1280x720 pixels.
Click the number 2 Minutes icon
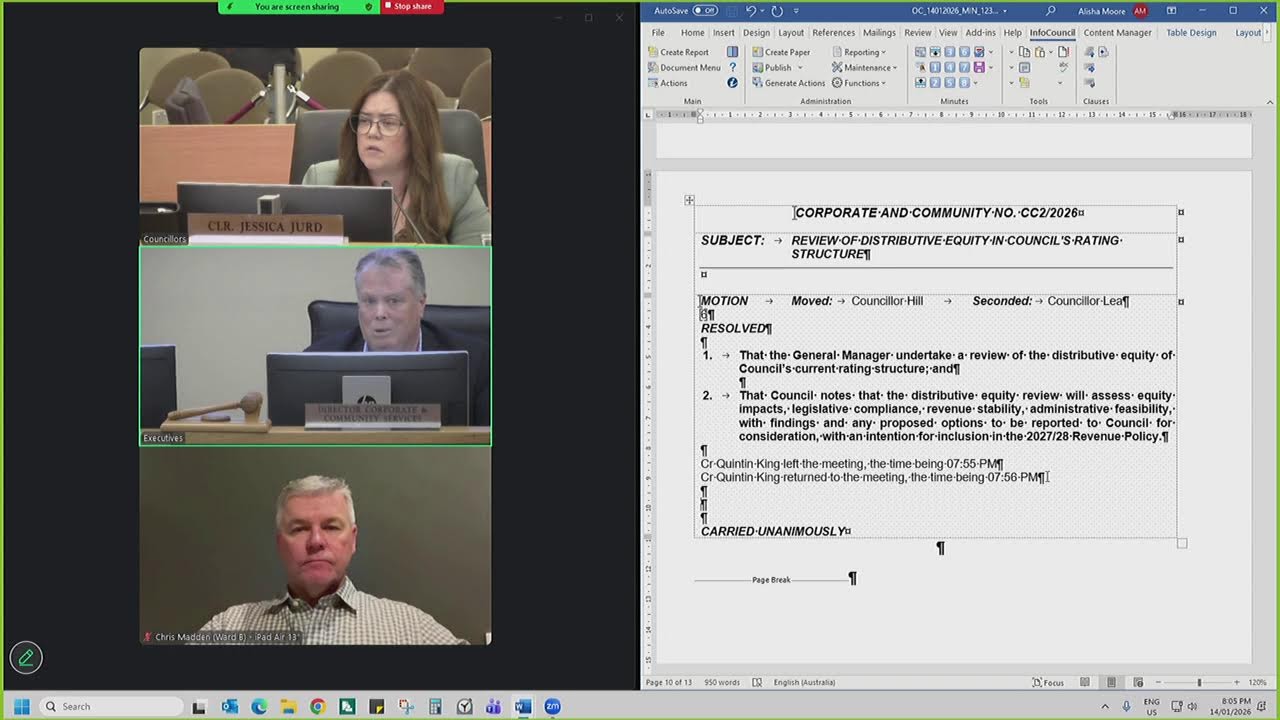(x=934, y=83)
